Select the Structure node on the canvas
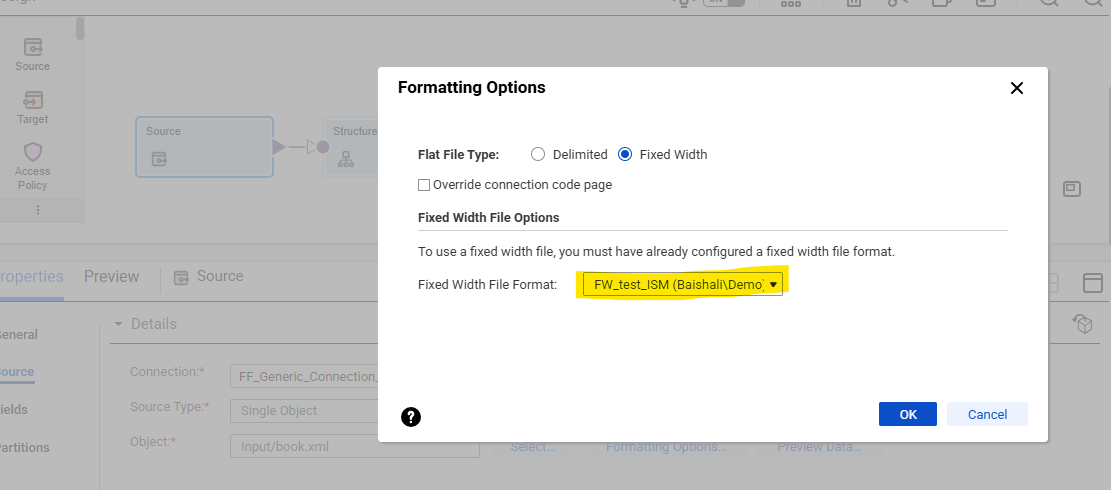 coord(351,147)
